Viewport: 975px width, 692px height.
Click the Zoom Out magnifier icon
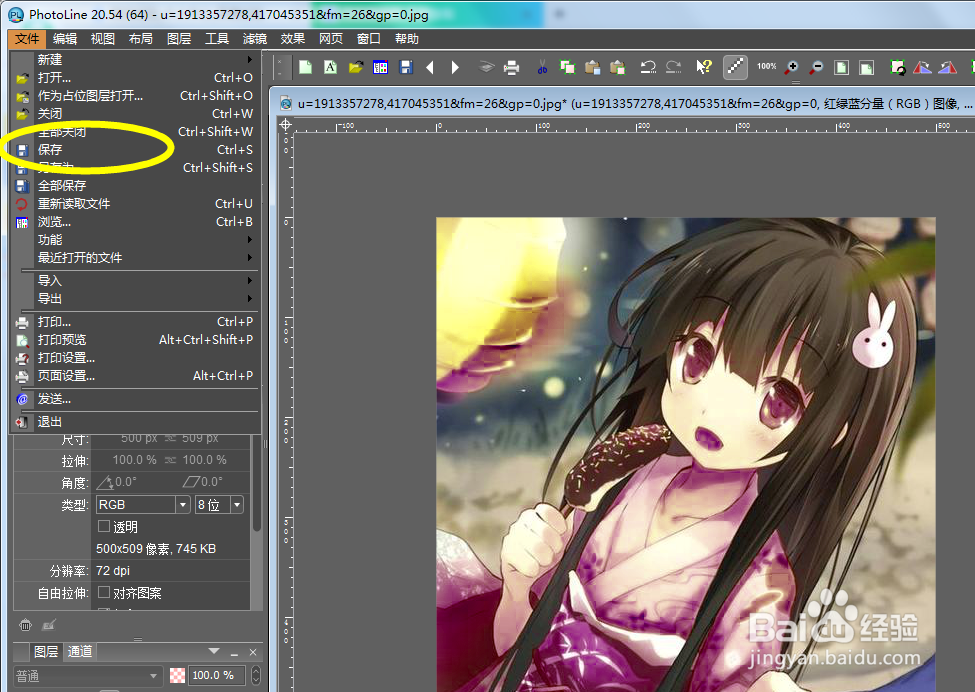point(816,67)
